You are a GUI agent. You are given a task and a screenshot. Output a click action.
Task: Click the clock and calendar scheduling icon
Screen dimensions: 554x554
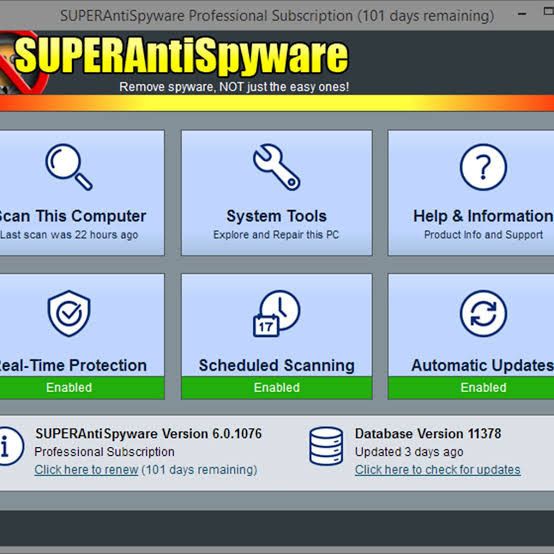[277, 313]
